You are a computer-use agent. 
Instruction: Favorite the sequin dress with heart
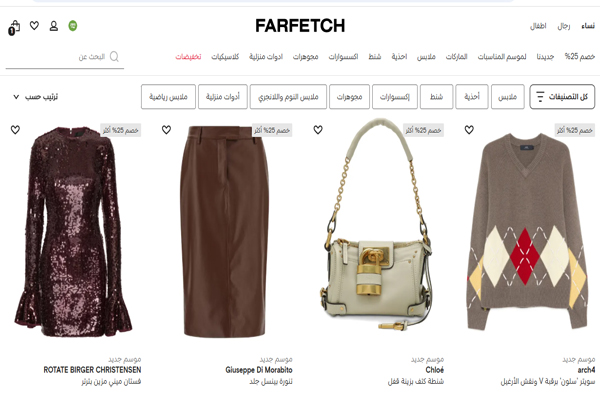pyautogui.click(x=15, y=130)
